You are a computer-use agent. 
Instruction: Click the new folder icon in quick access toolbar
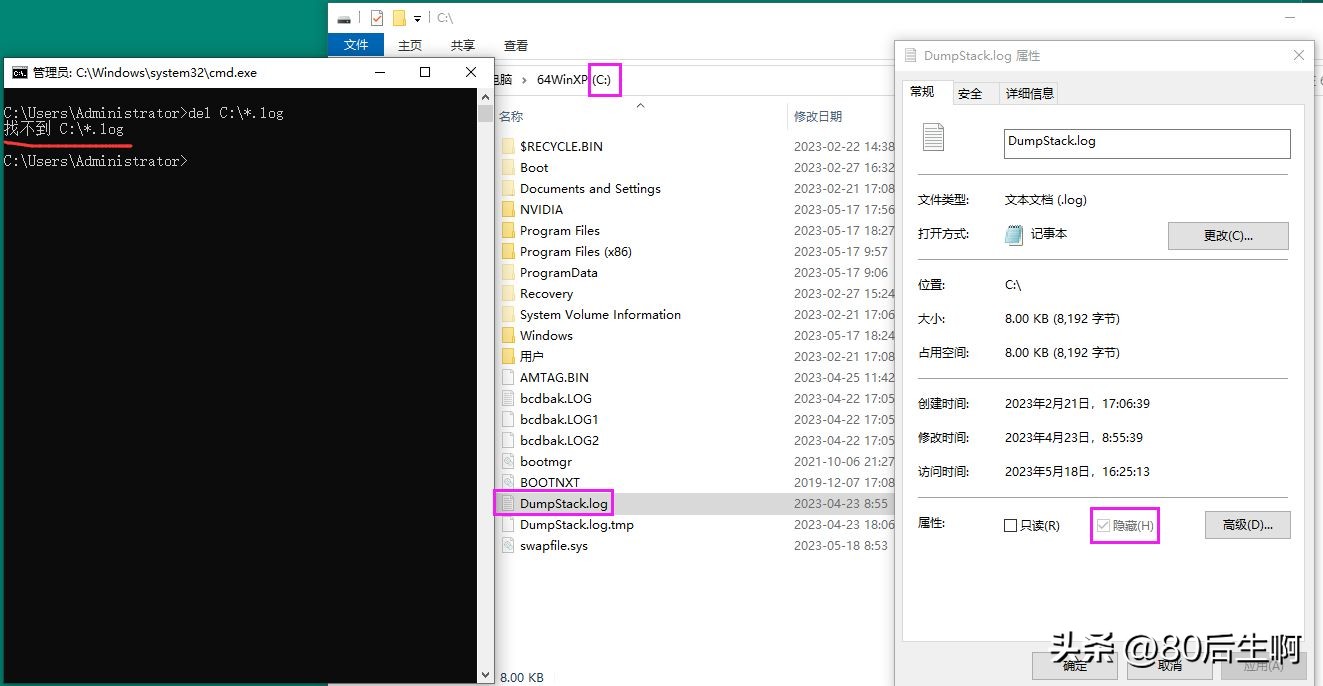point(400,17)
